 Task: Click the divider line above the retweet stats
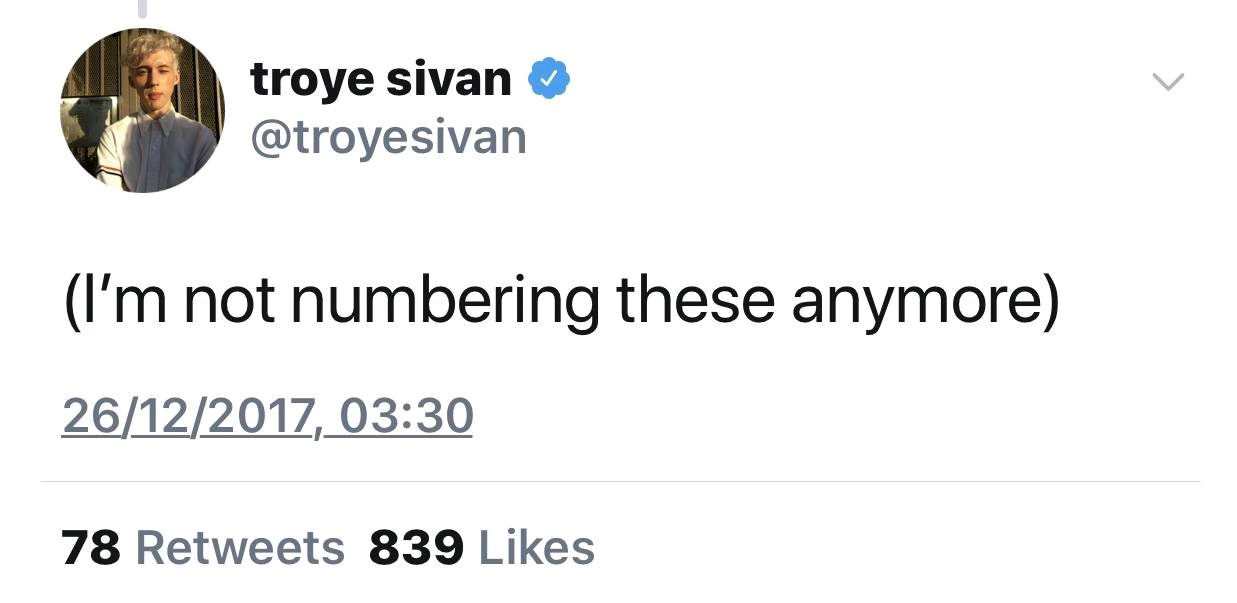tap(620, 482)
